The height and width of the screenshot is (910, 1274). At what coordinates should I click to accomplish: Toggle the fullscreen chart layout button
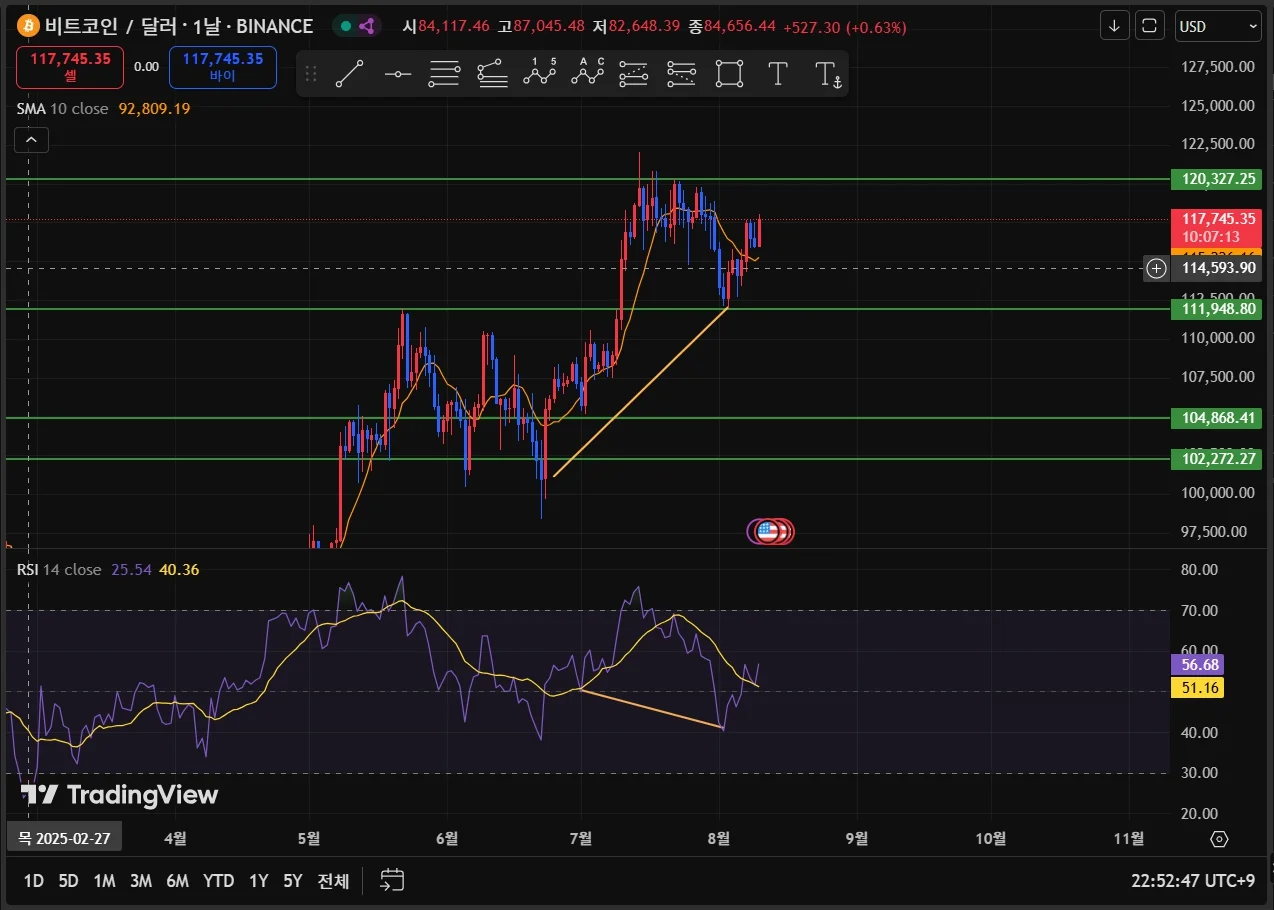click(1151, 26)
